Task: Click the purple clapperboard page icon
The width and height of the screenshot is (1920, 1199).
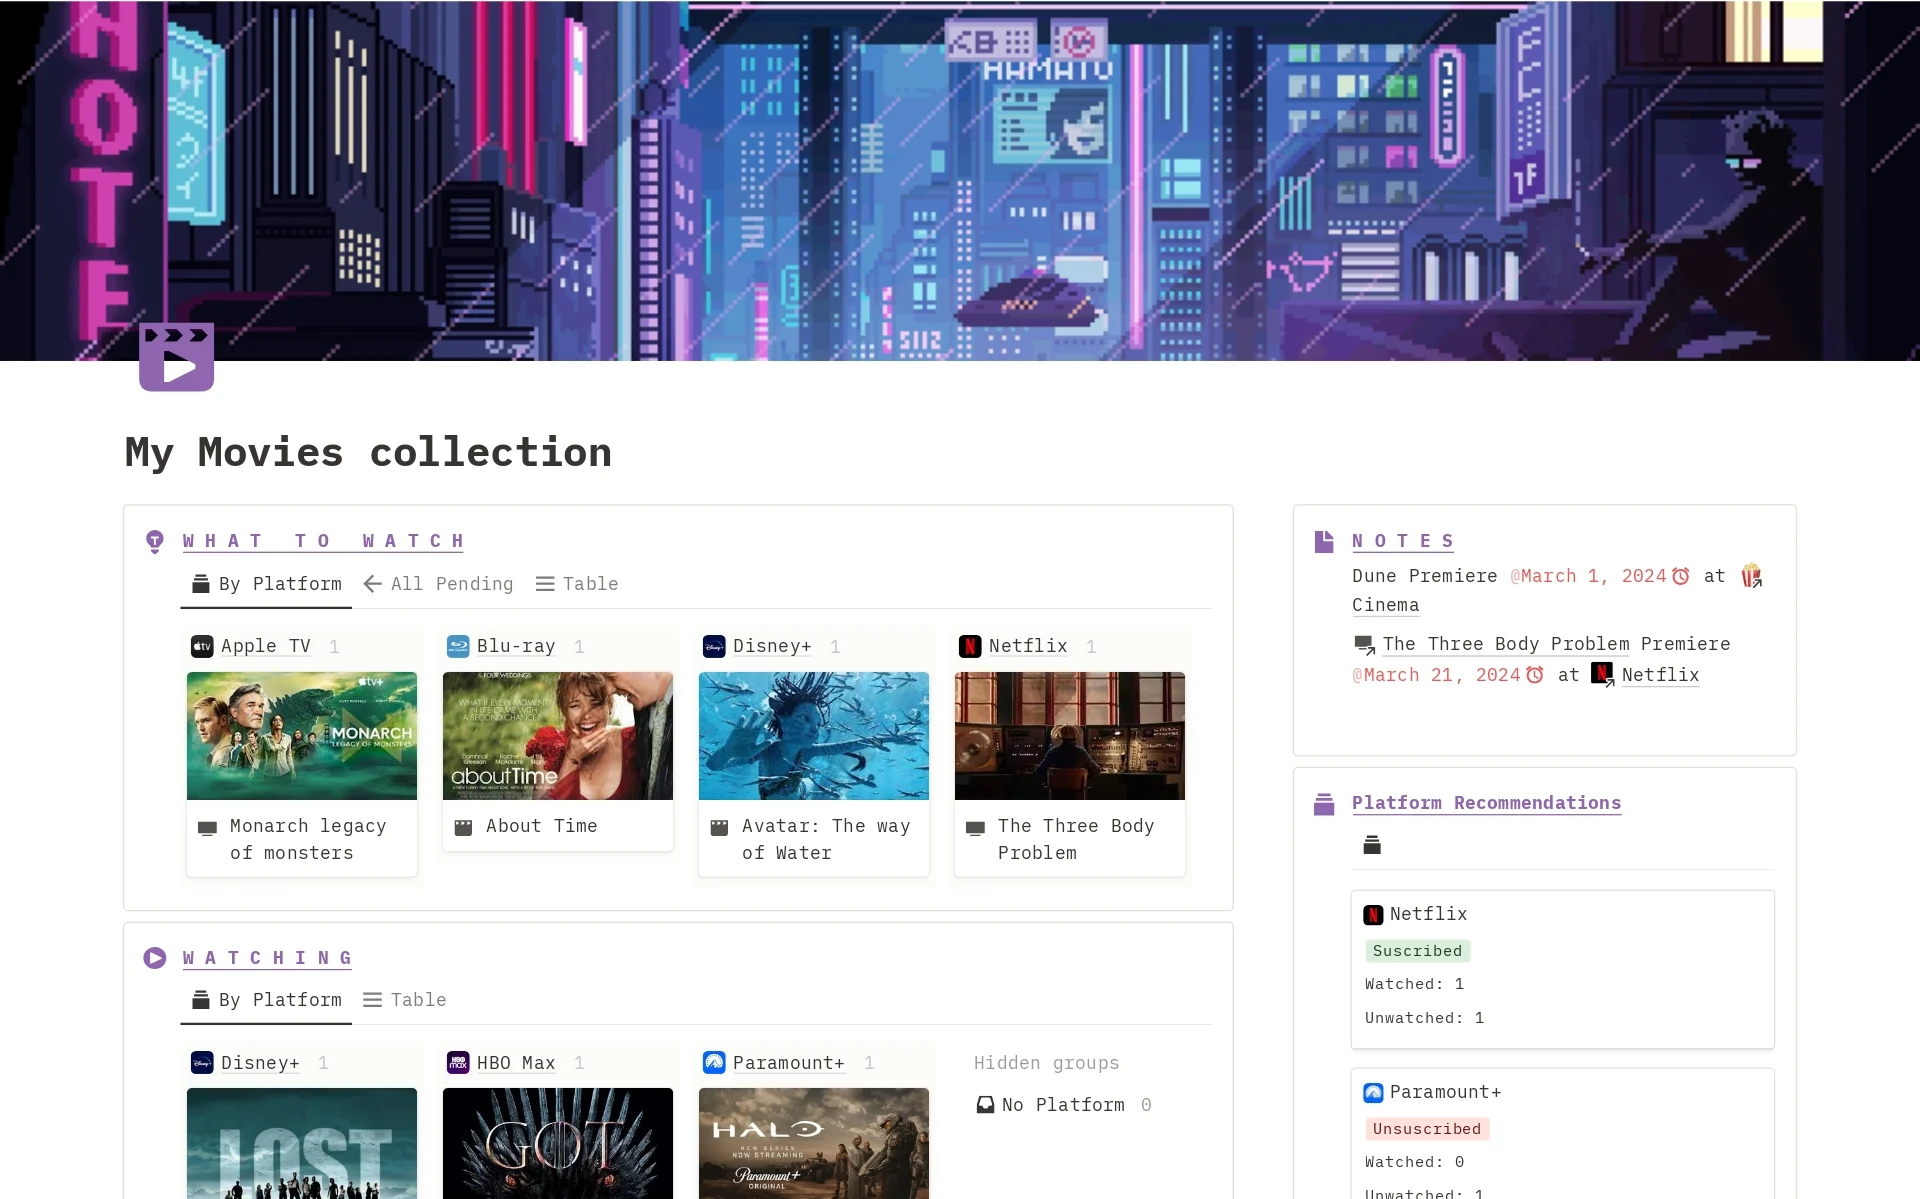Action: click(x=176, y=357)
